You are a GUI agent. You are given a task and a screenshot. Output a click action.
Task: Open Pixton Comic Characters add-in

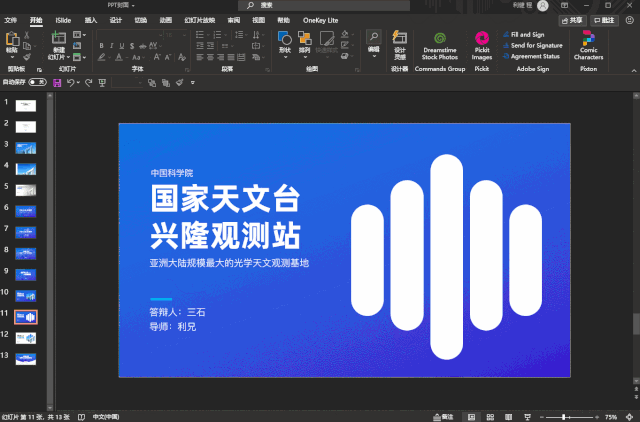588,45
